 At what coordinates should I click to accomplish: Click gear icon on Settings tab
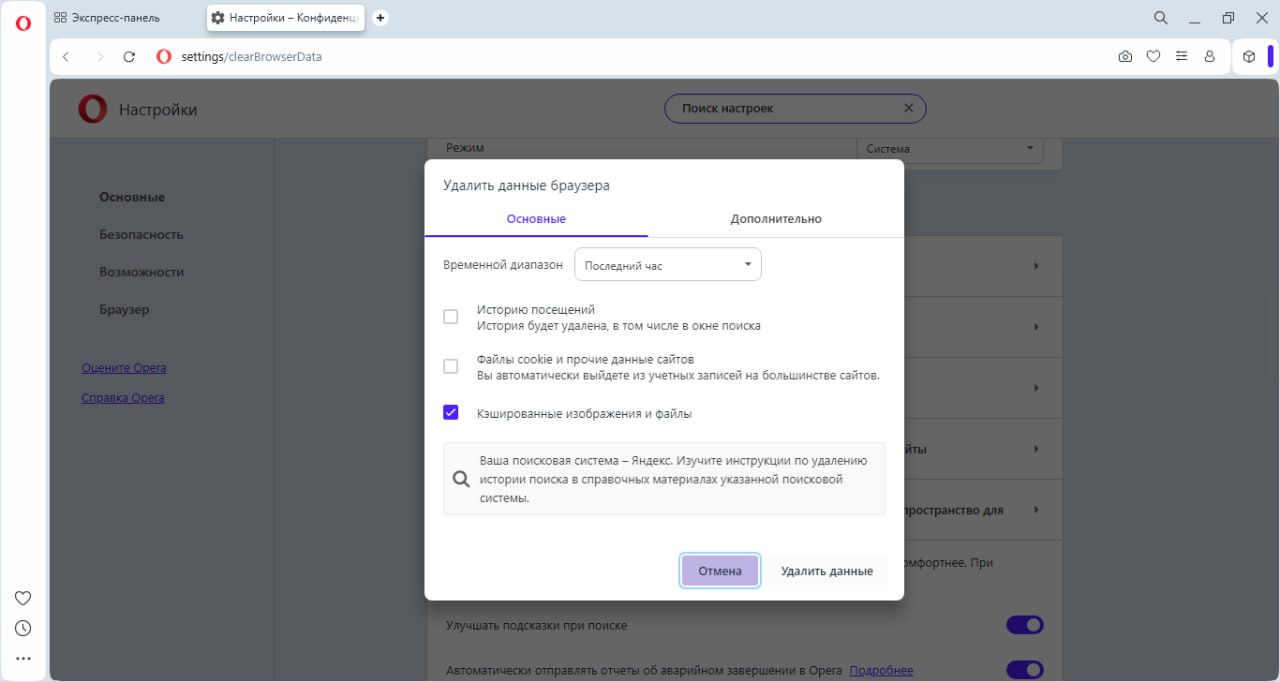click(218, 18)
